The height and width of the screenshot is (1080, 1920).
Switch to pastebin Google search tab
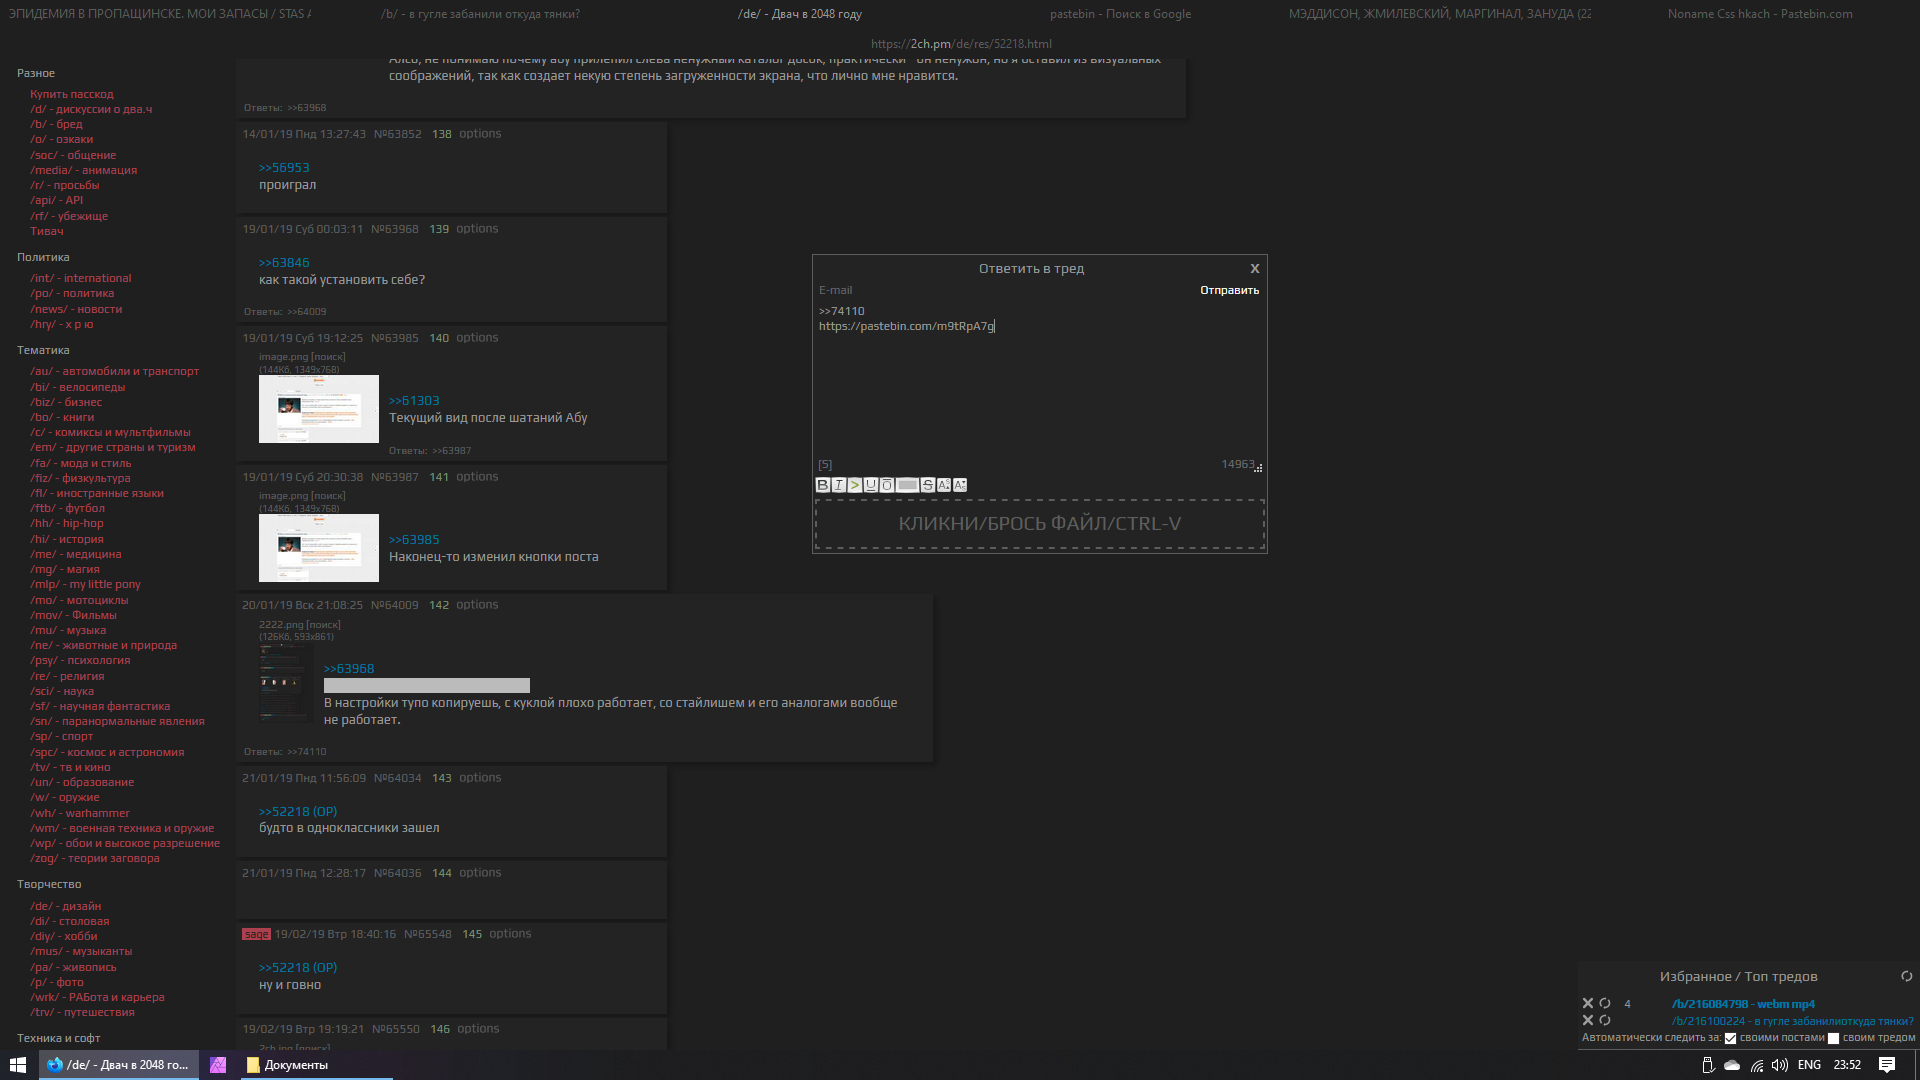tap(1120, 14)
